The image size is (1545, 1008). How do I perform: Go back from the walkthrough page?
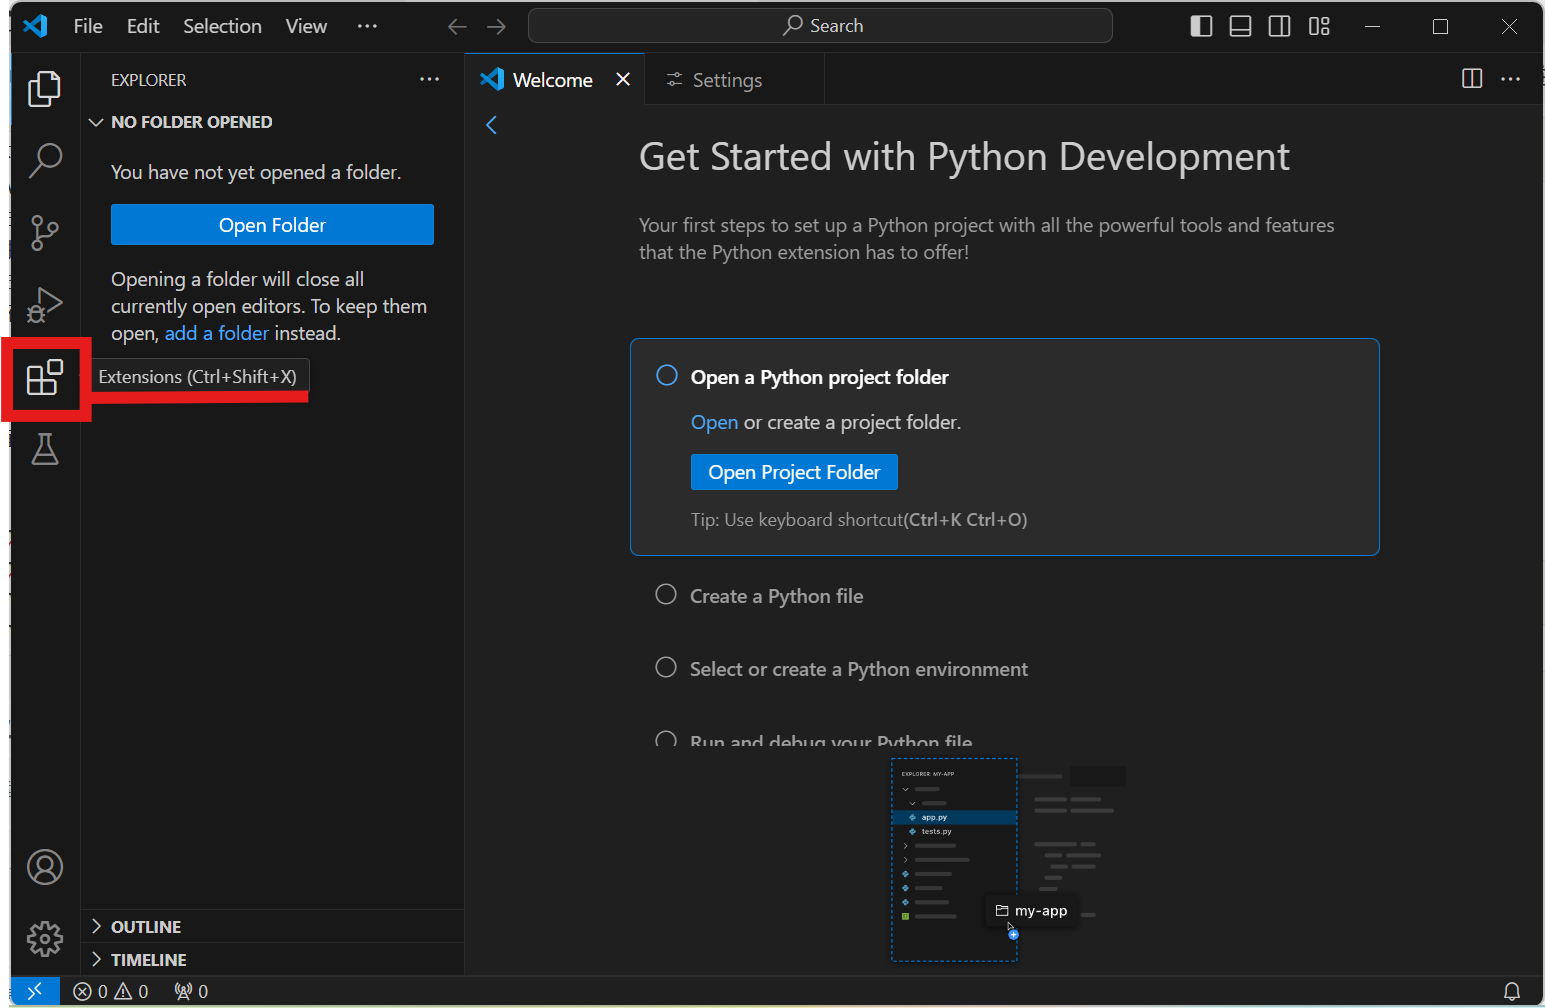[x=491, y=125]
